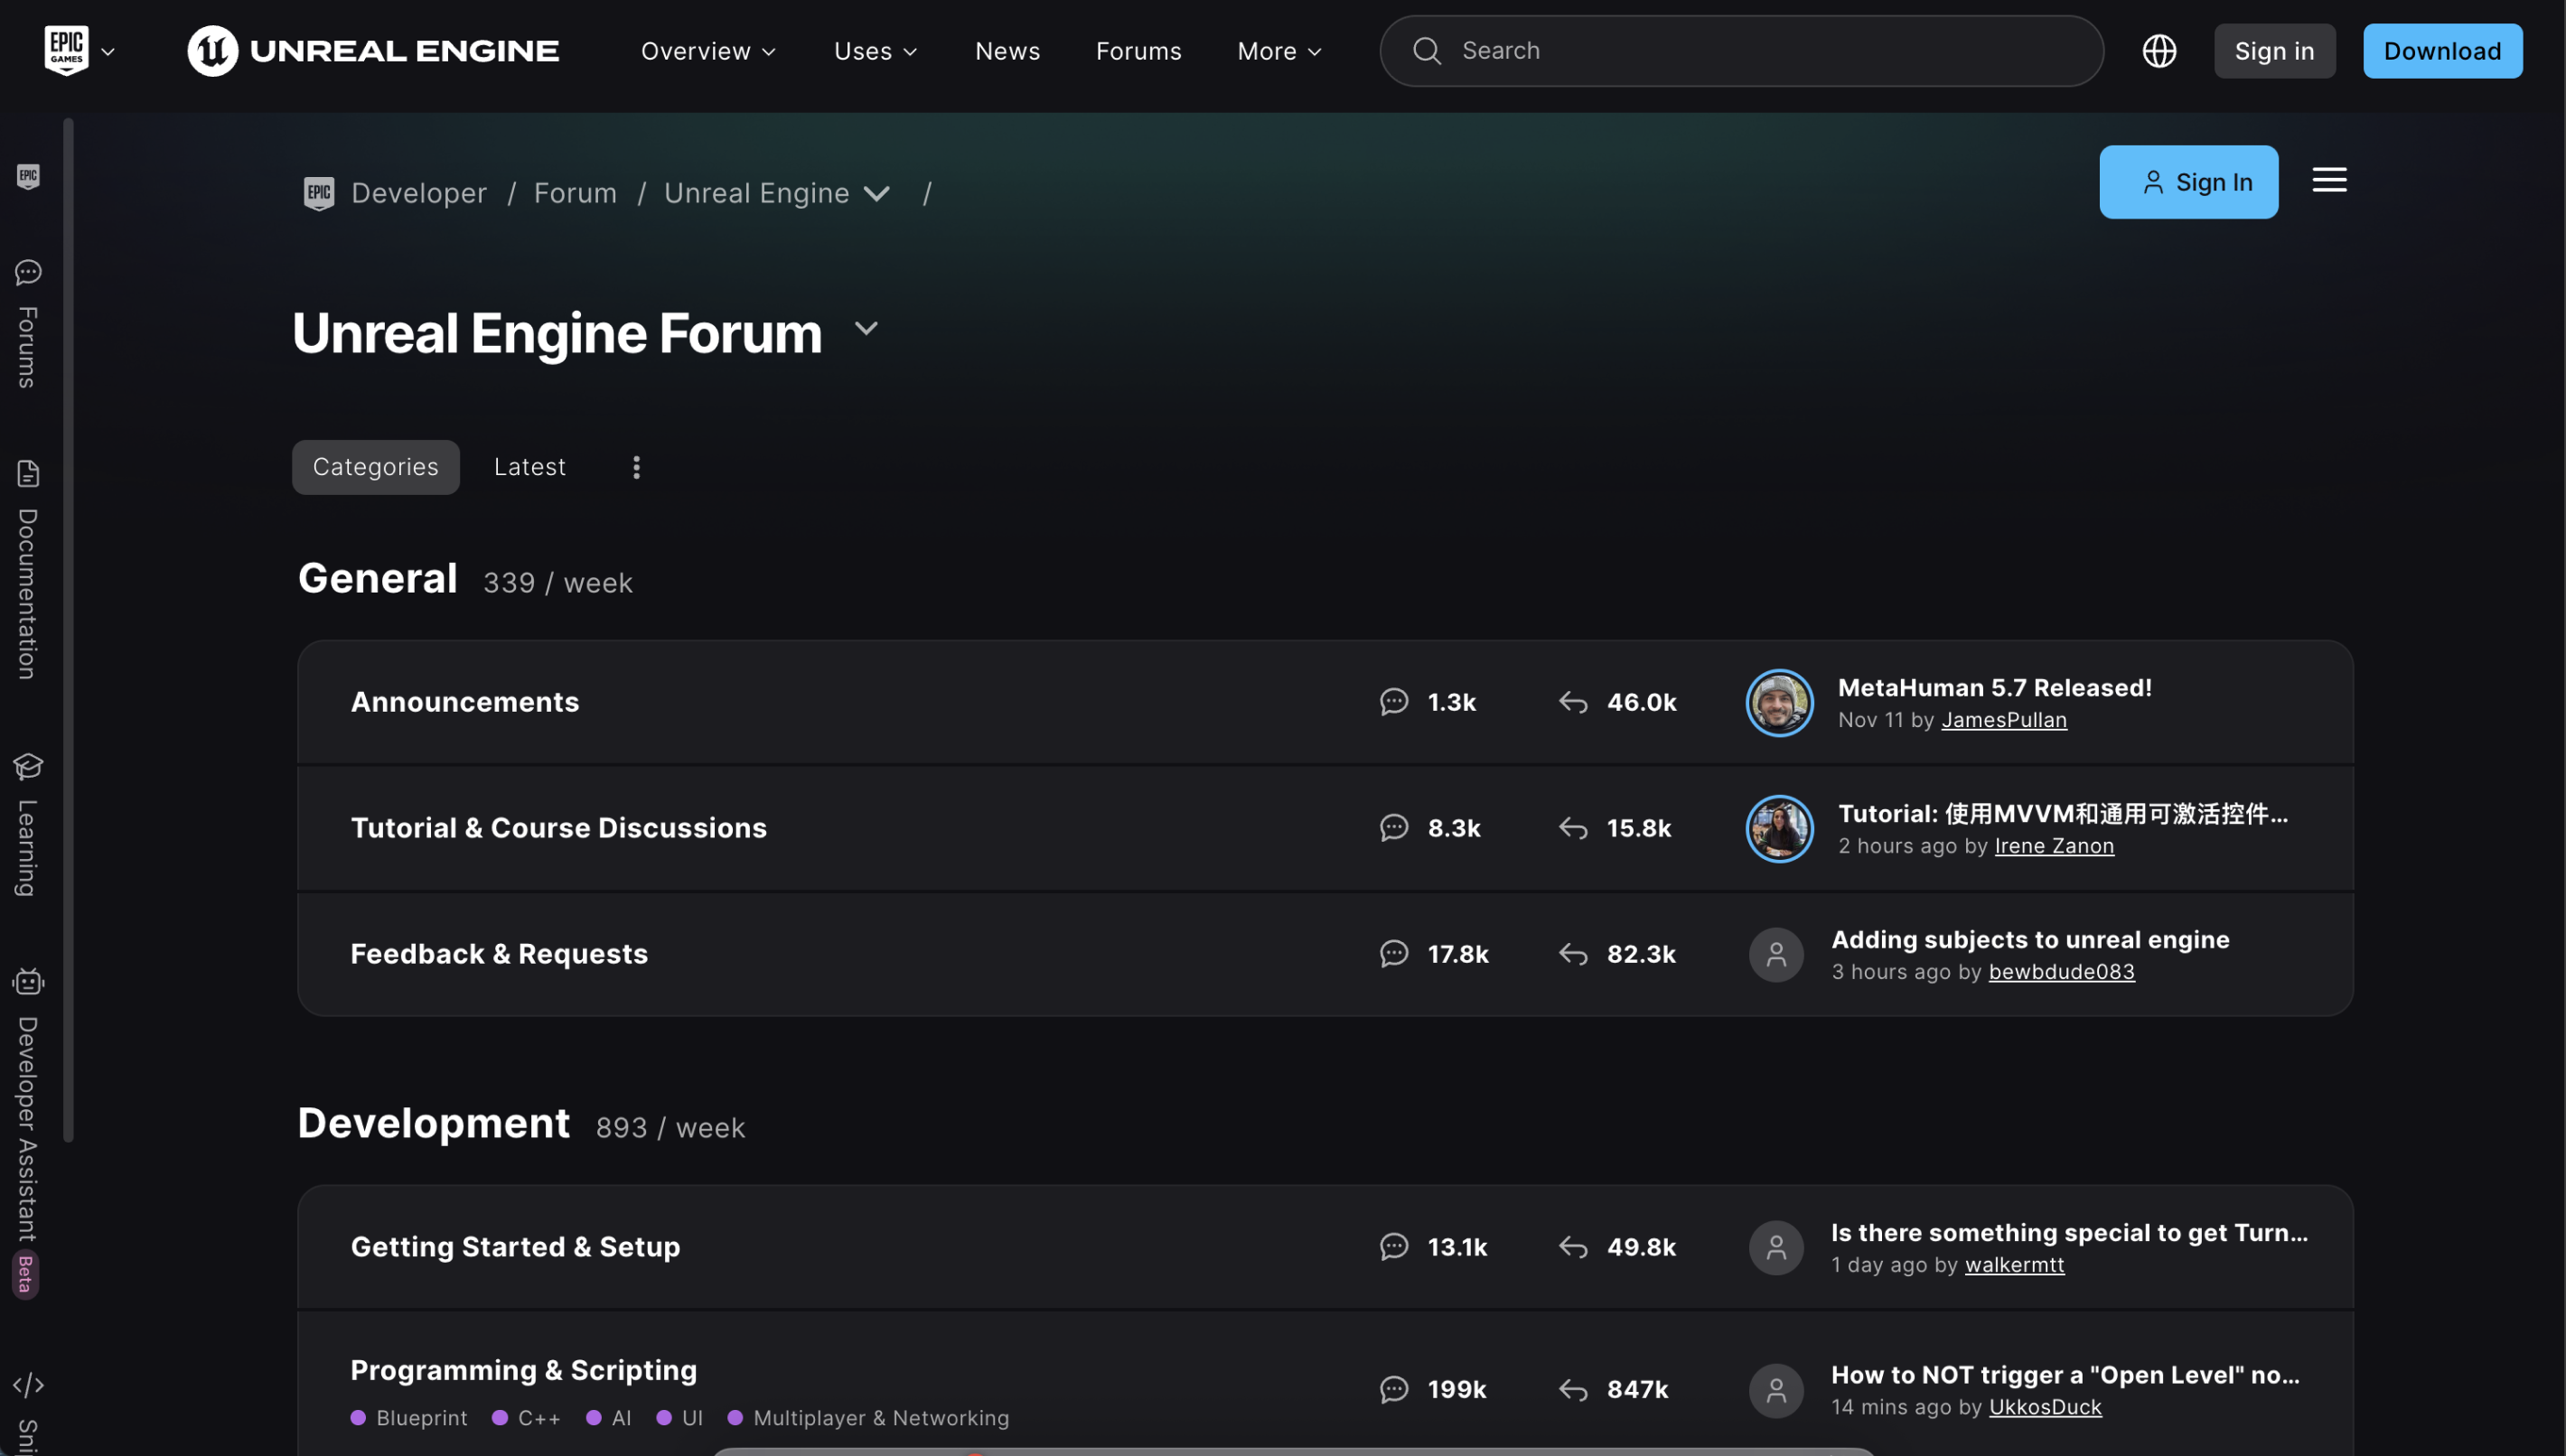The width and height of the screenshot is (2566, 1456).
Task: Expand the More menu
Action: coord(1278,50)
